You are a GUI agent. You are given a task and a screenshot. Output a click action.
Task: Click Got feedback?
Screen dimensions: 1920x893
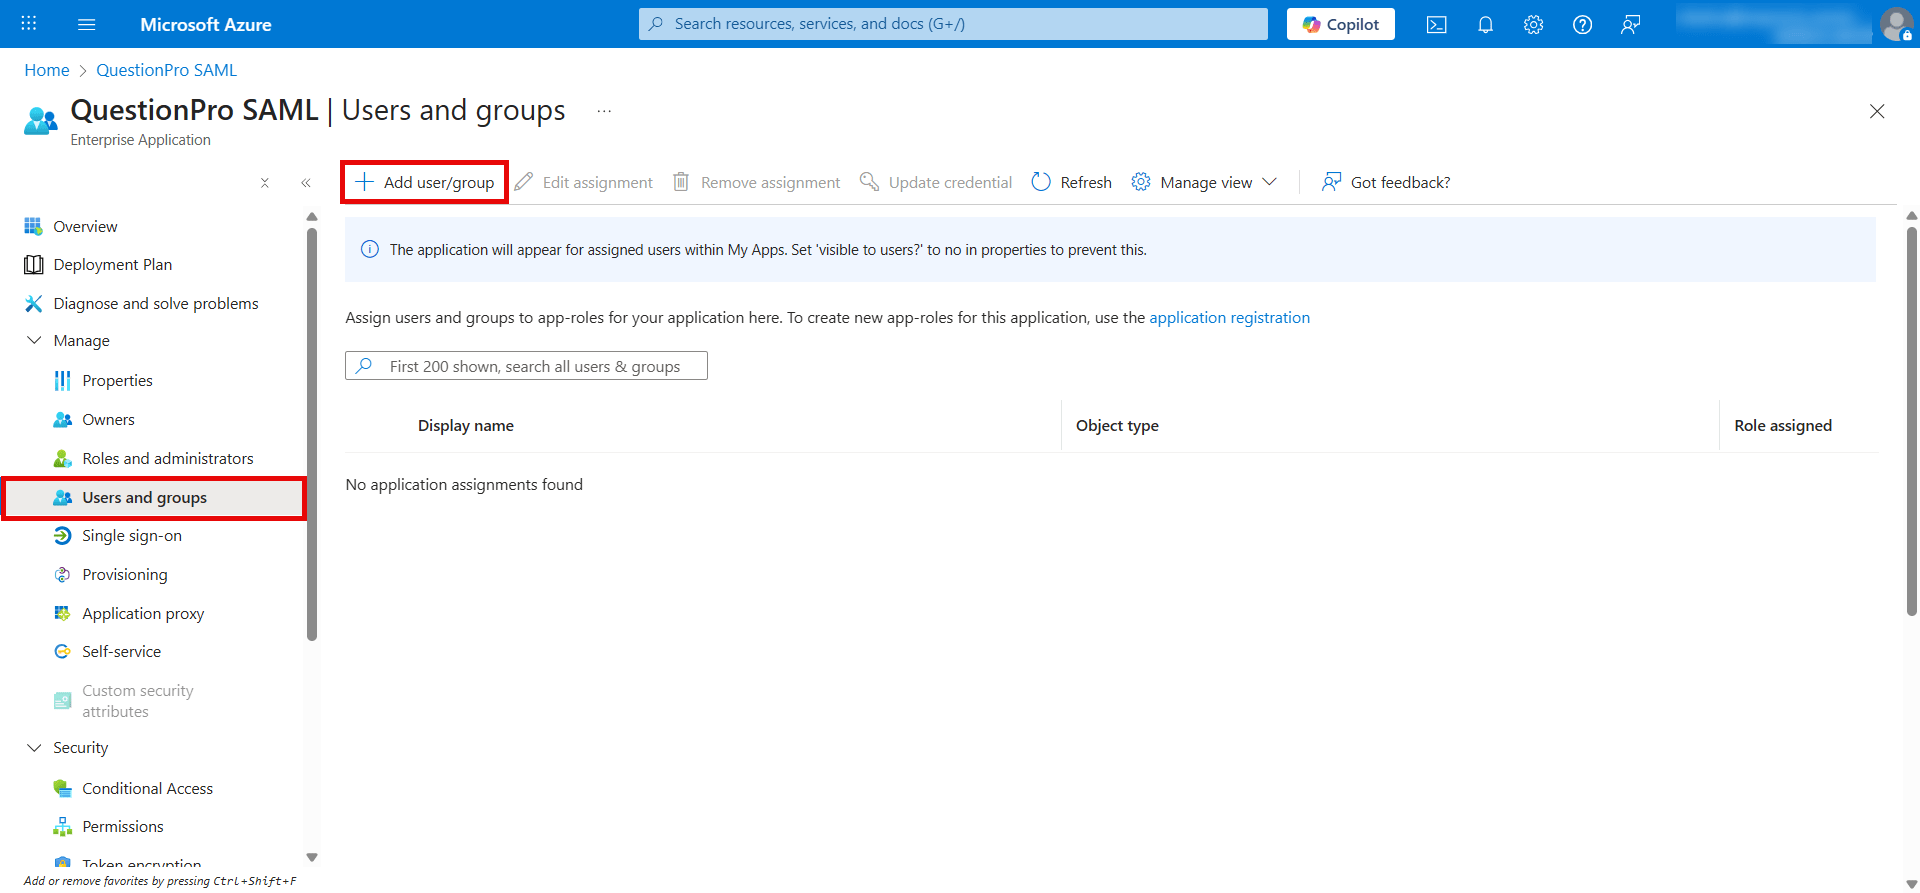click(x=1386, y=182)
